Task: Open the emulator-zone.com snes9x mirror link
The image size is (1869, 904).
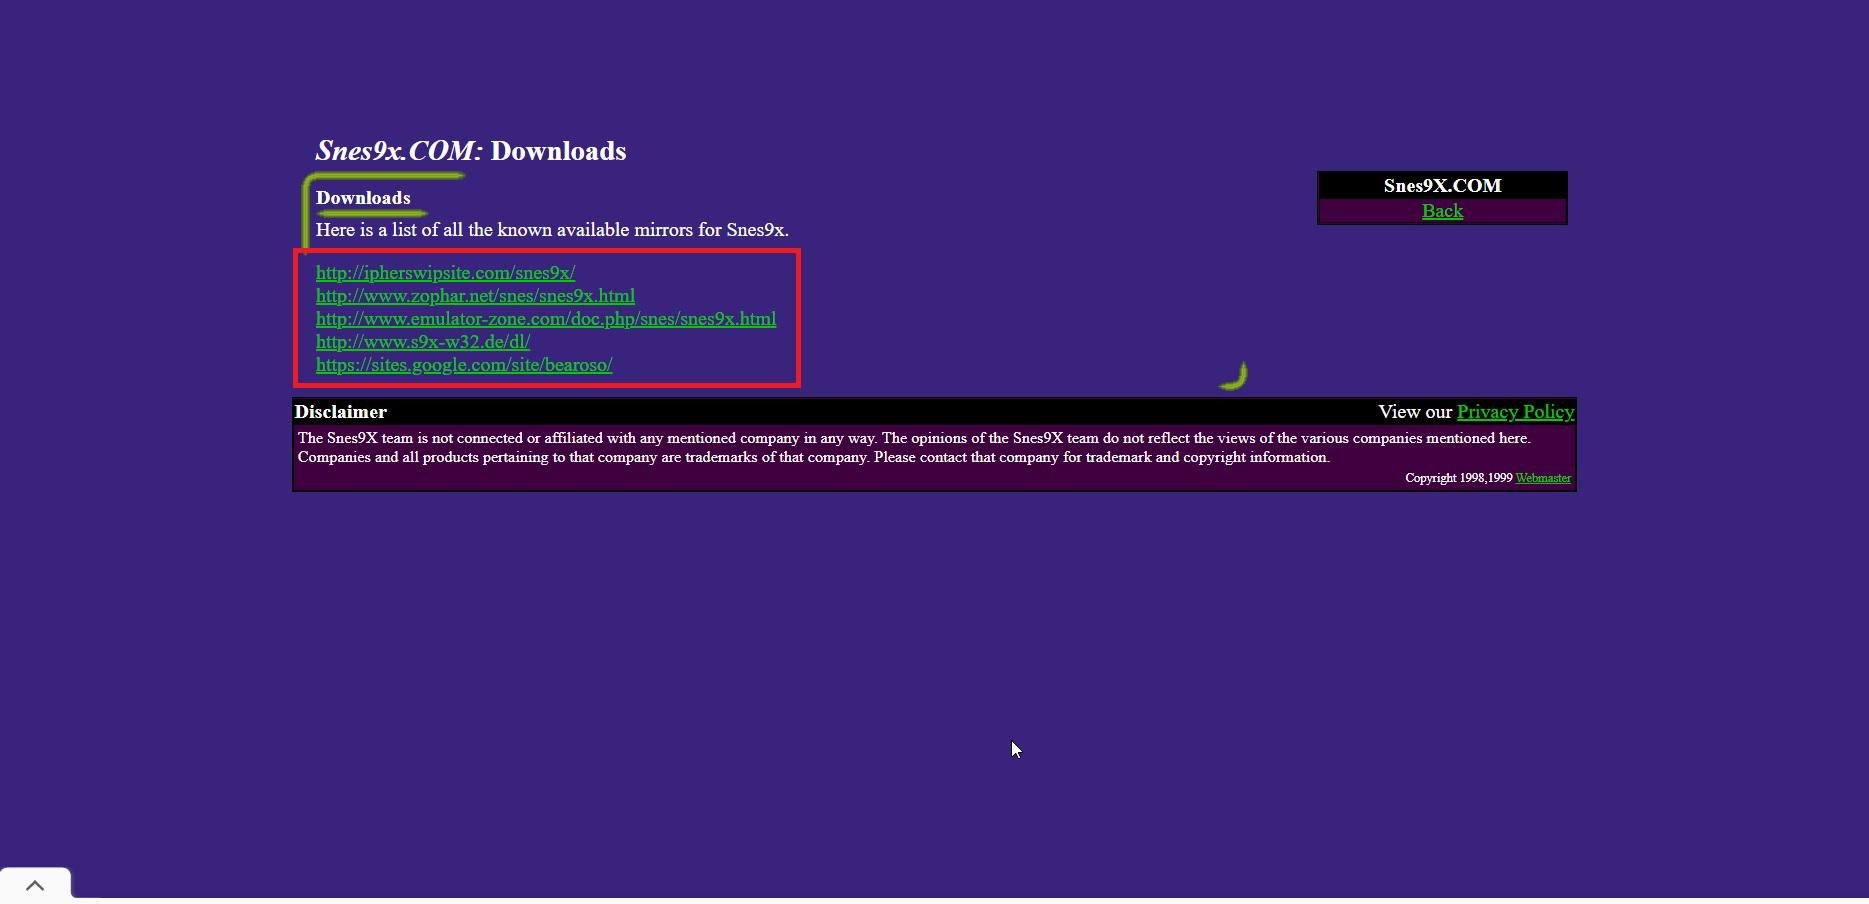Action: (546, 319)
